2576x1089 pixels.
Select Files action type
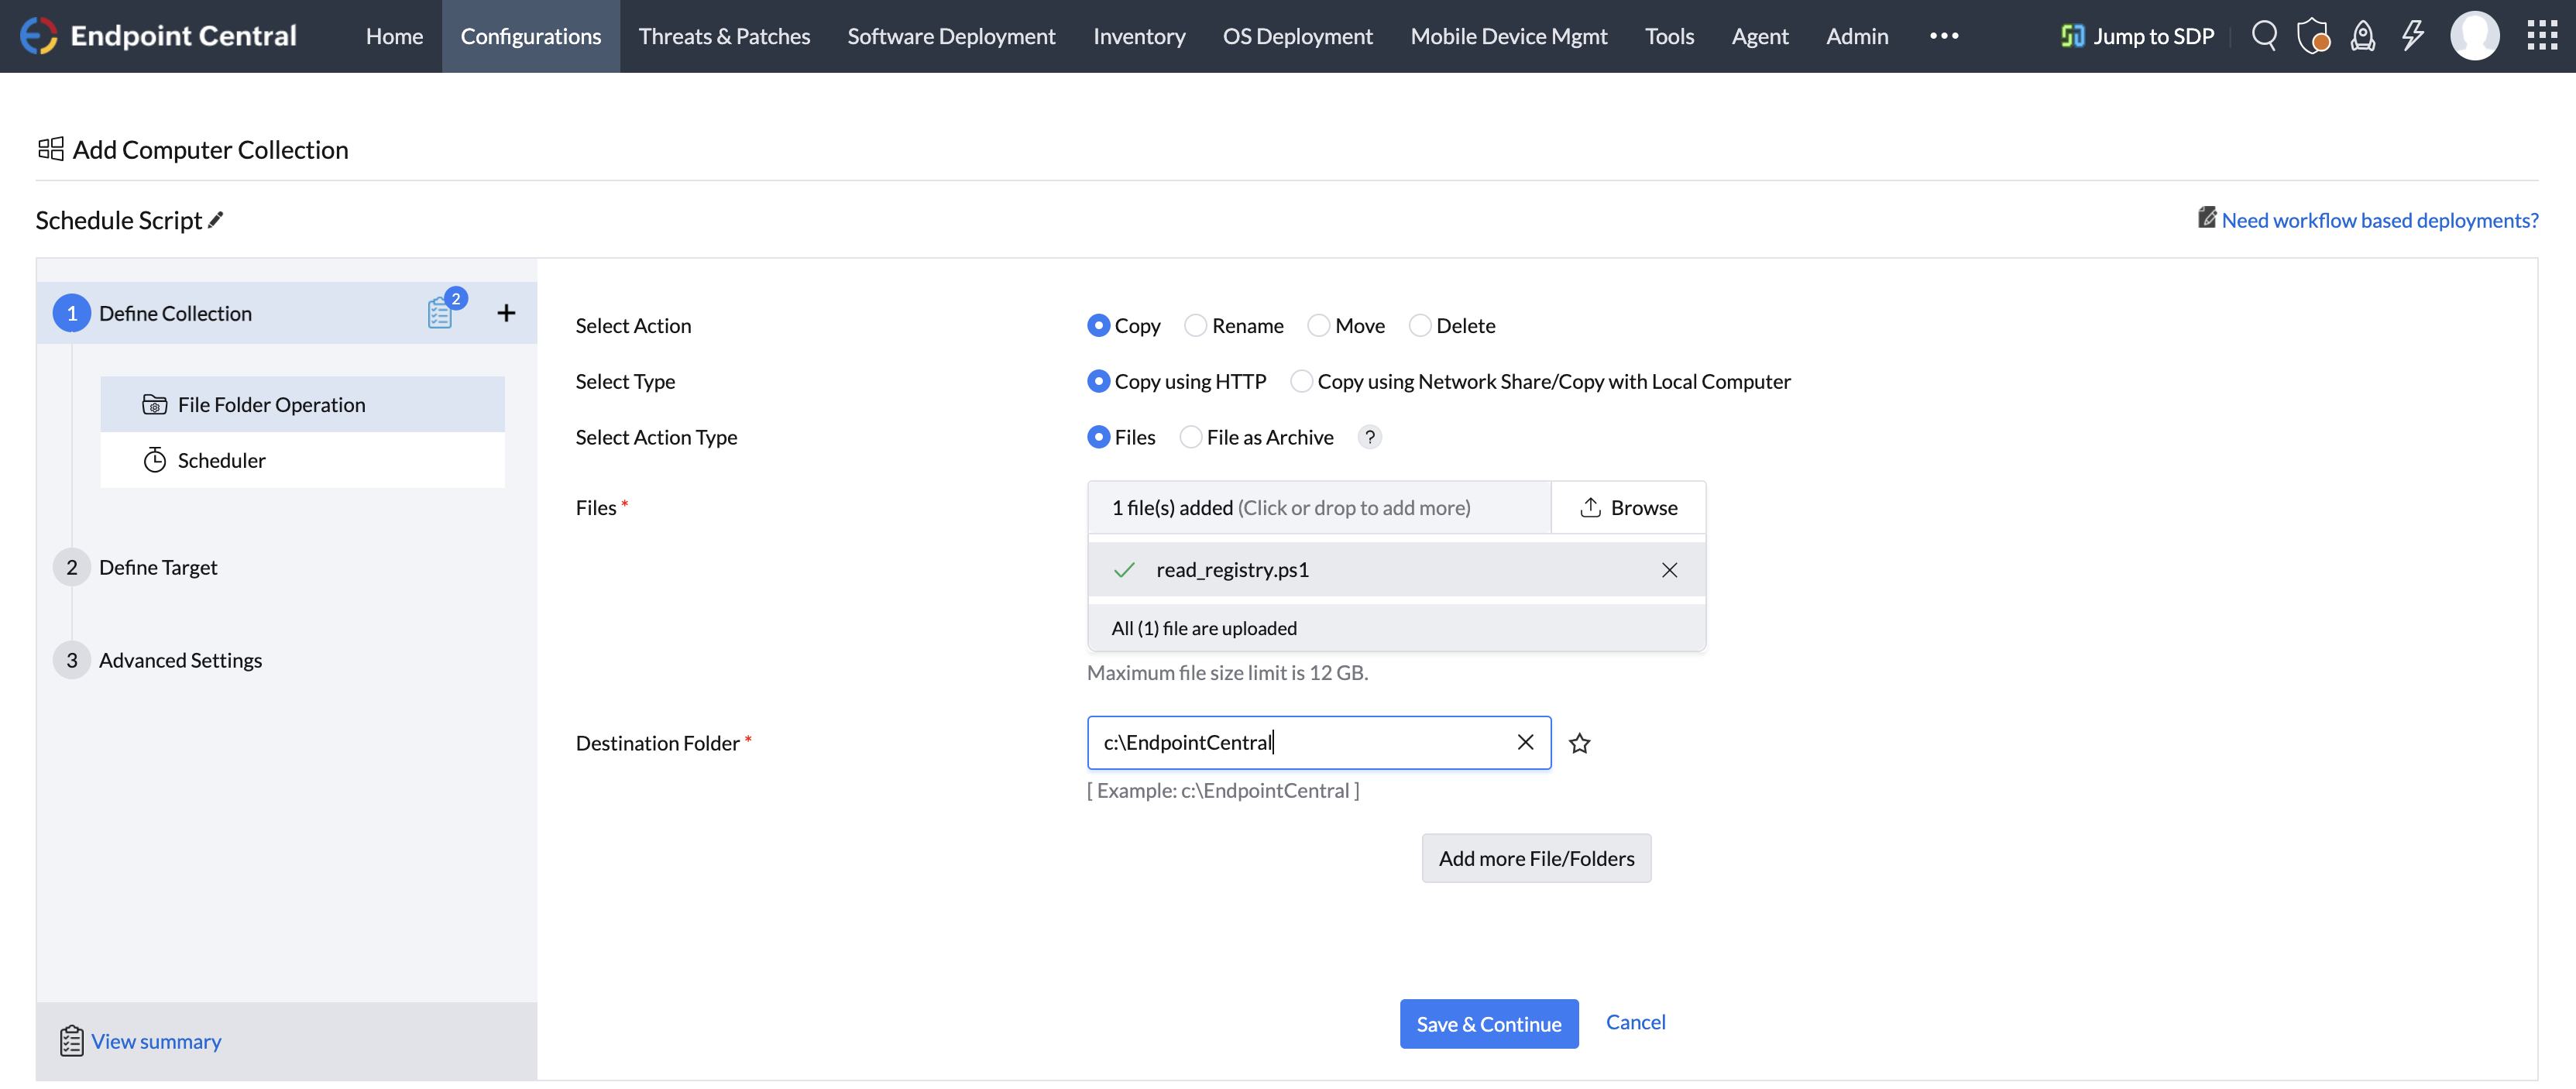point(1098,437)
